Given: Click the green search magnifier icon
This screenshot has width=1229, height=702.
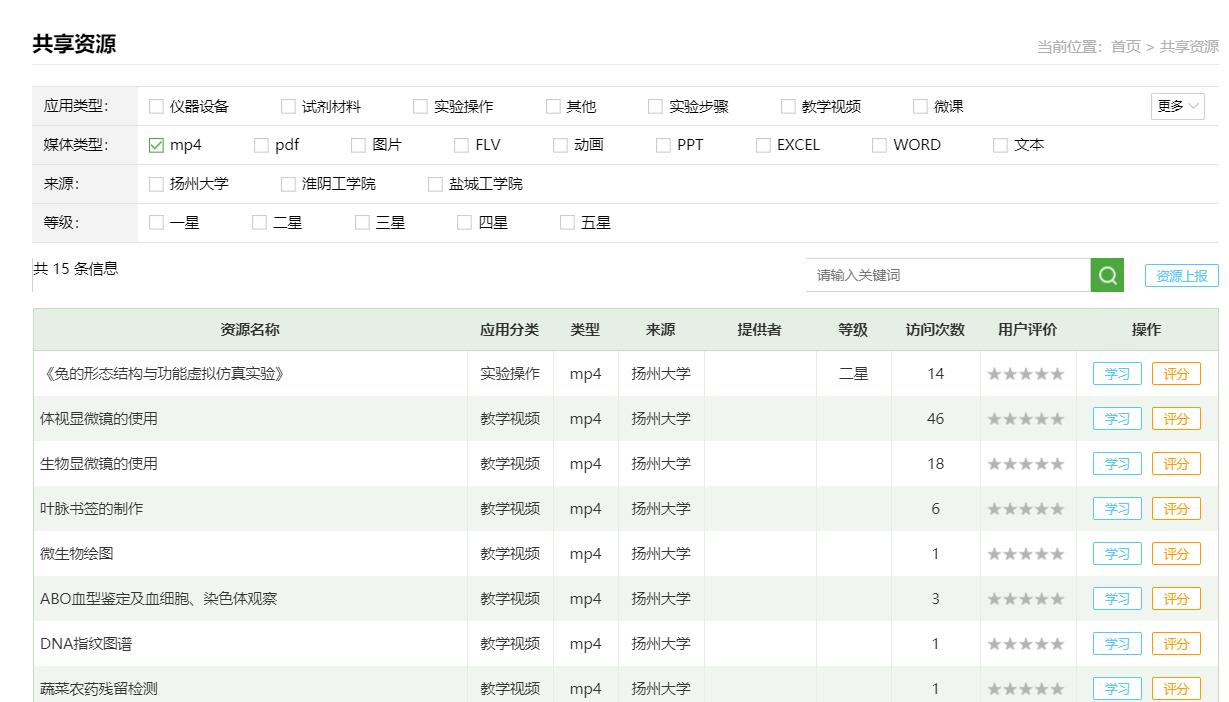Looking at the screenshot, I should (1107, 276).
